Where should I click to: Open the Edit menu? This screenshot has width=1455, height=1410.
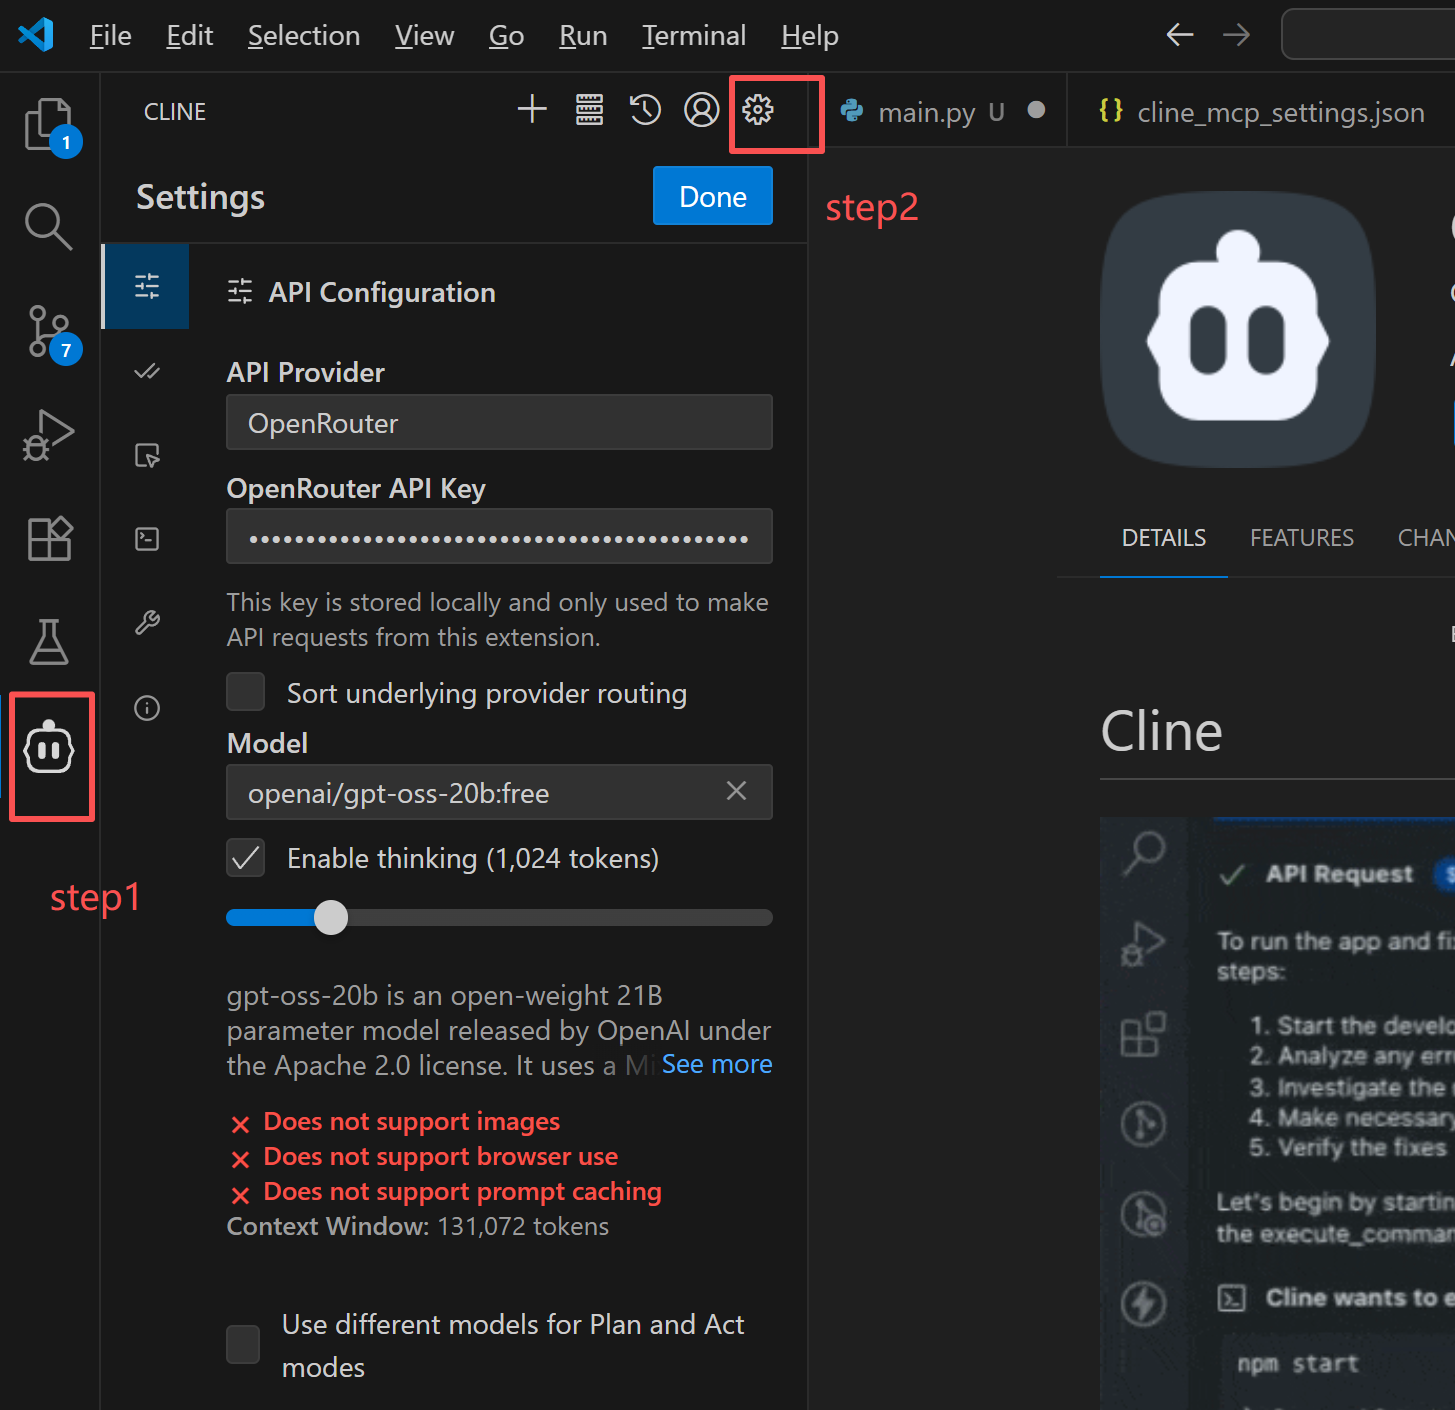pos(189,36)
